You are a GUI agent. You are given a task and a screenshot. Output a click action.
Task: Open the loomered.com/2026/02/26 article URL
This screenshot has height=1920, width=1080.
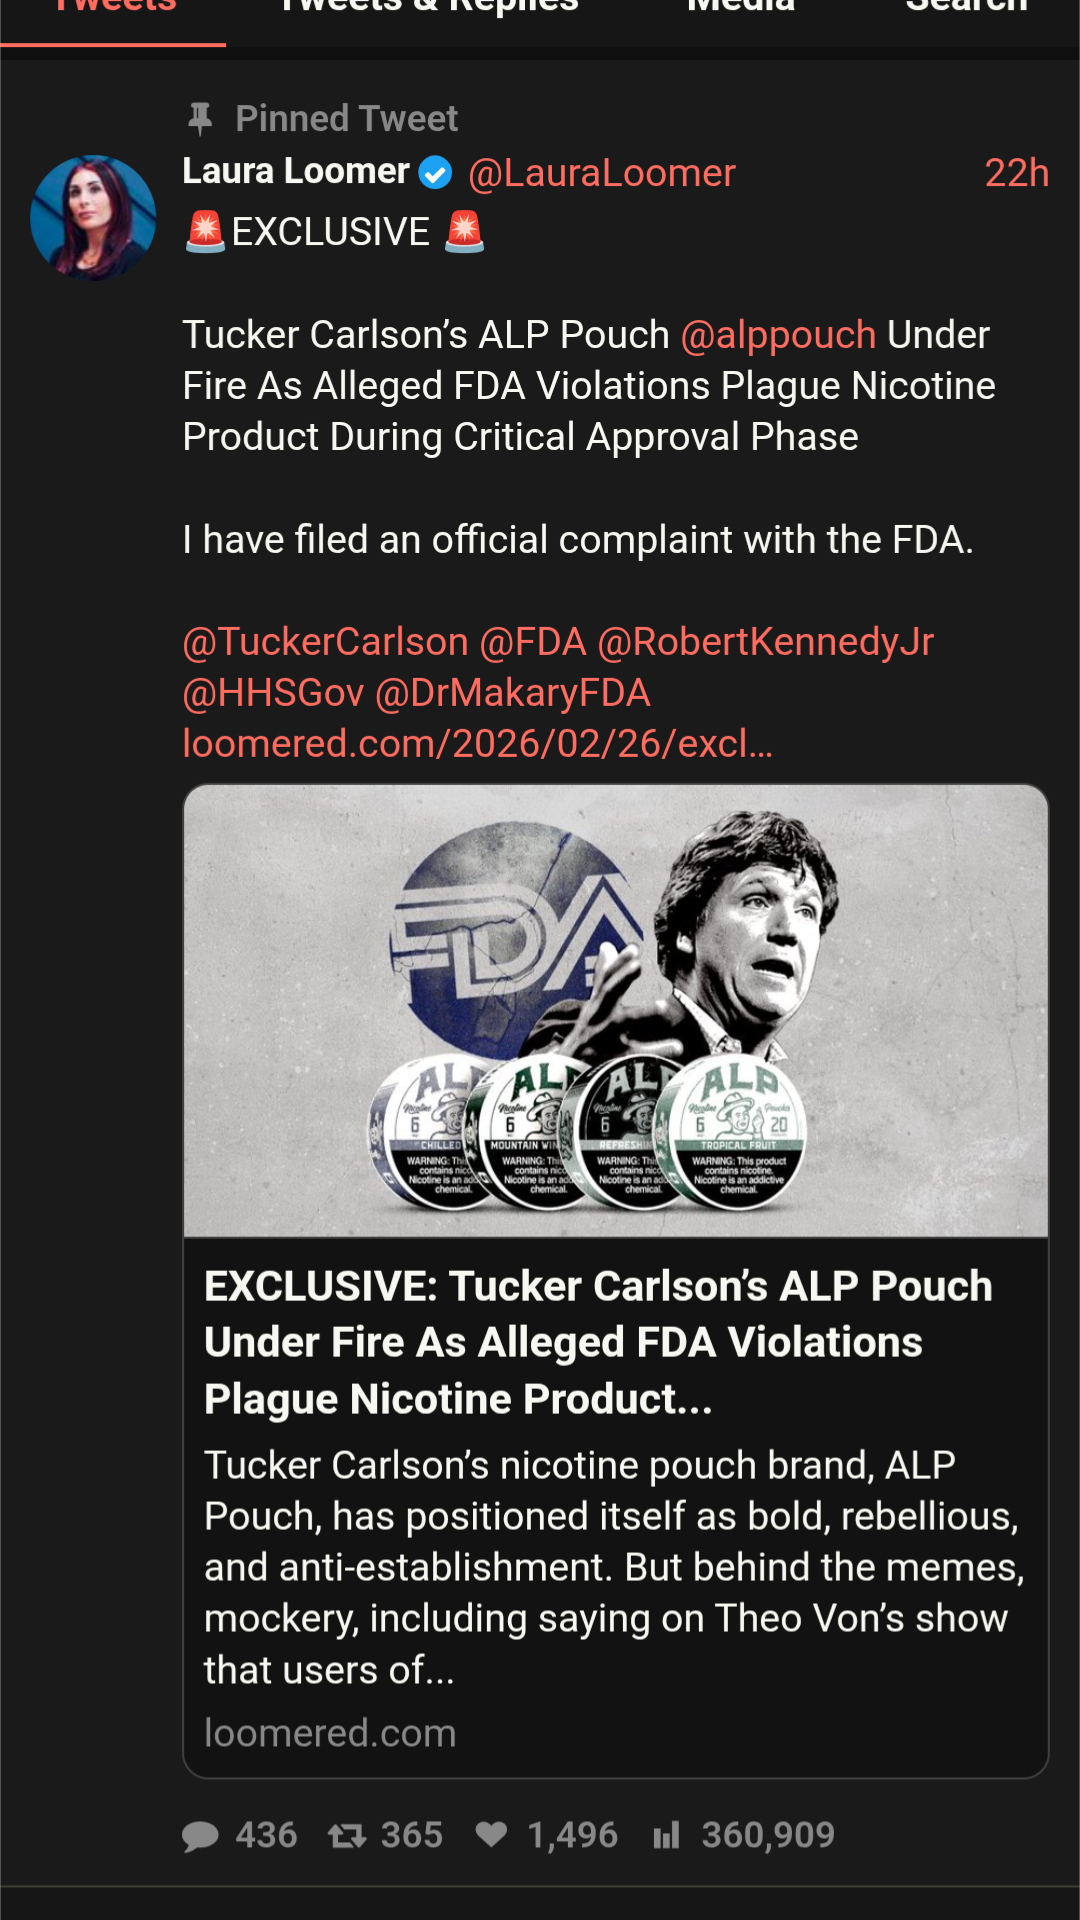[x=477, y=744]
